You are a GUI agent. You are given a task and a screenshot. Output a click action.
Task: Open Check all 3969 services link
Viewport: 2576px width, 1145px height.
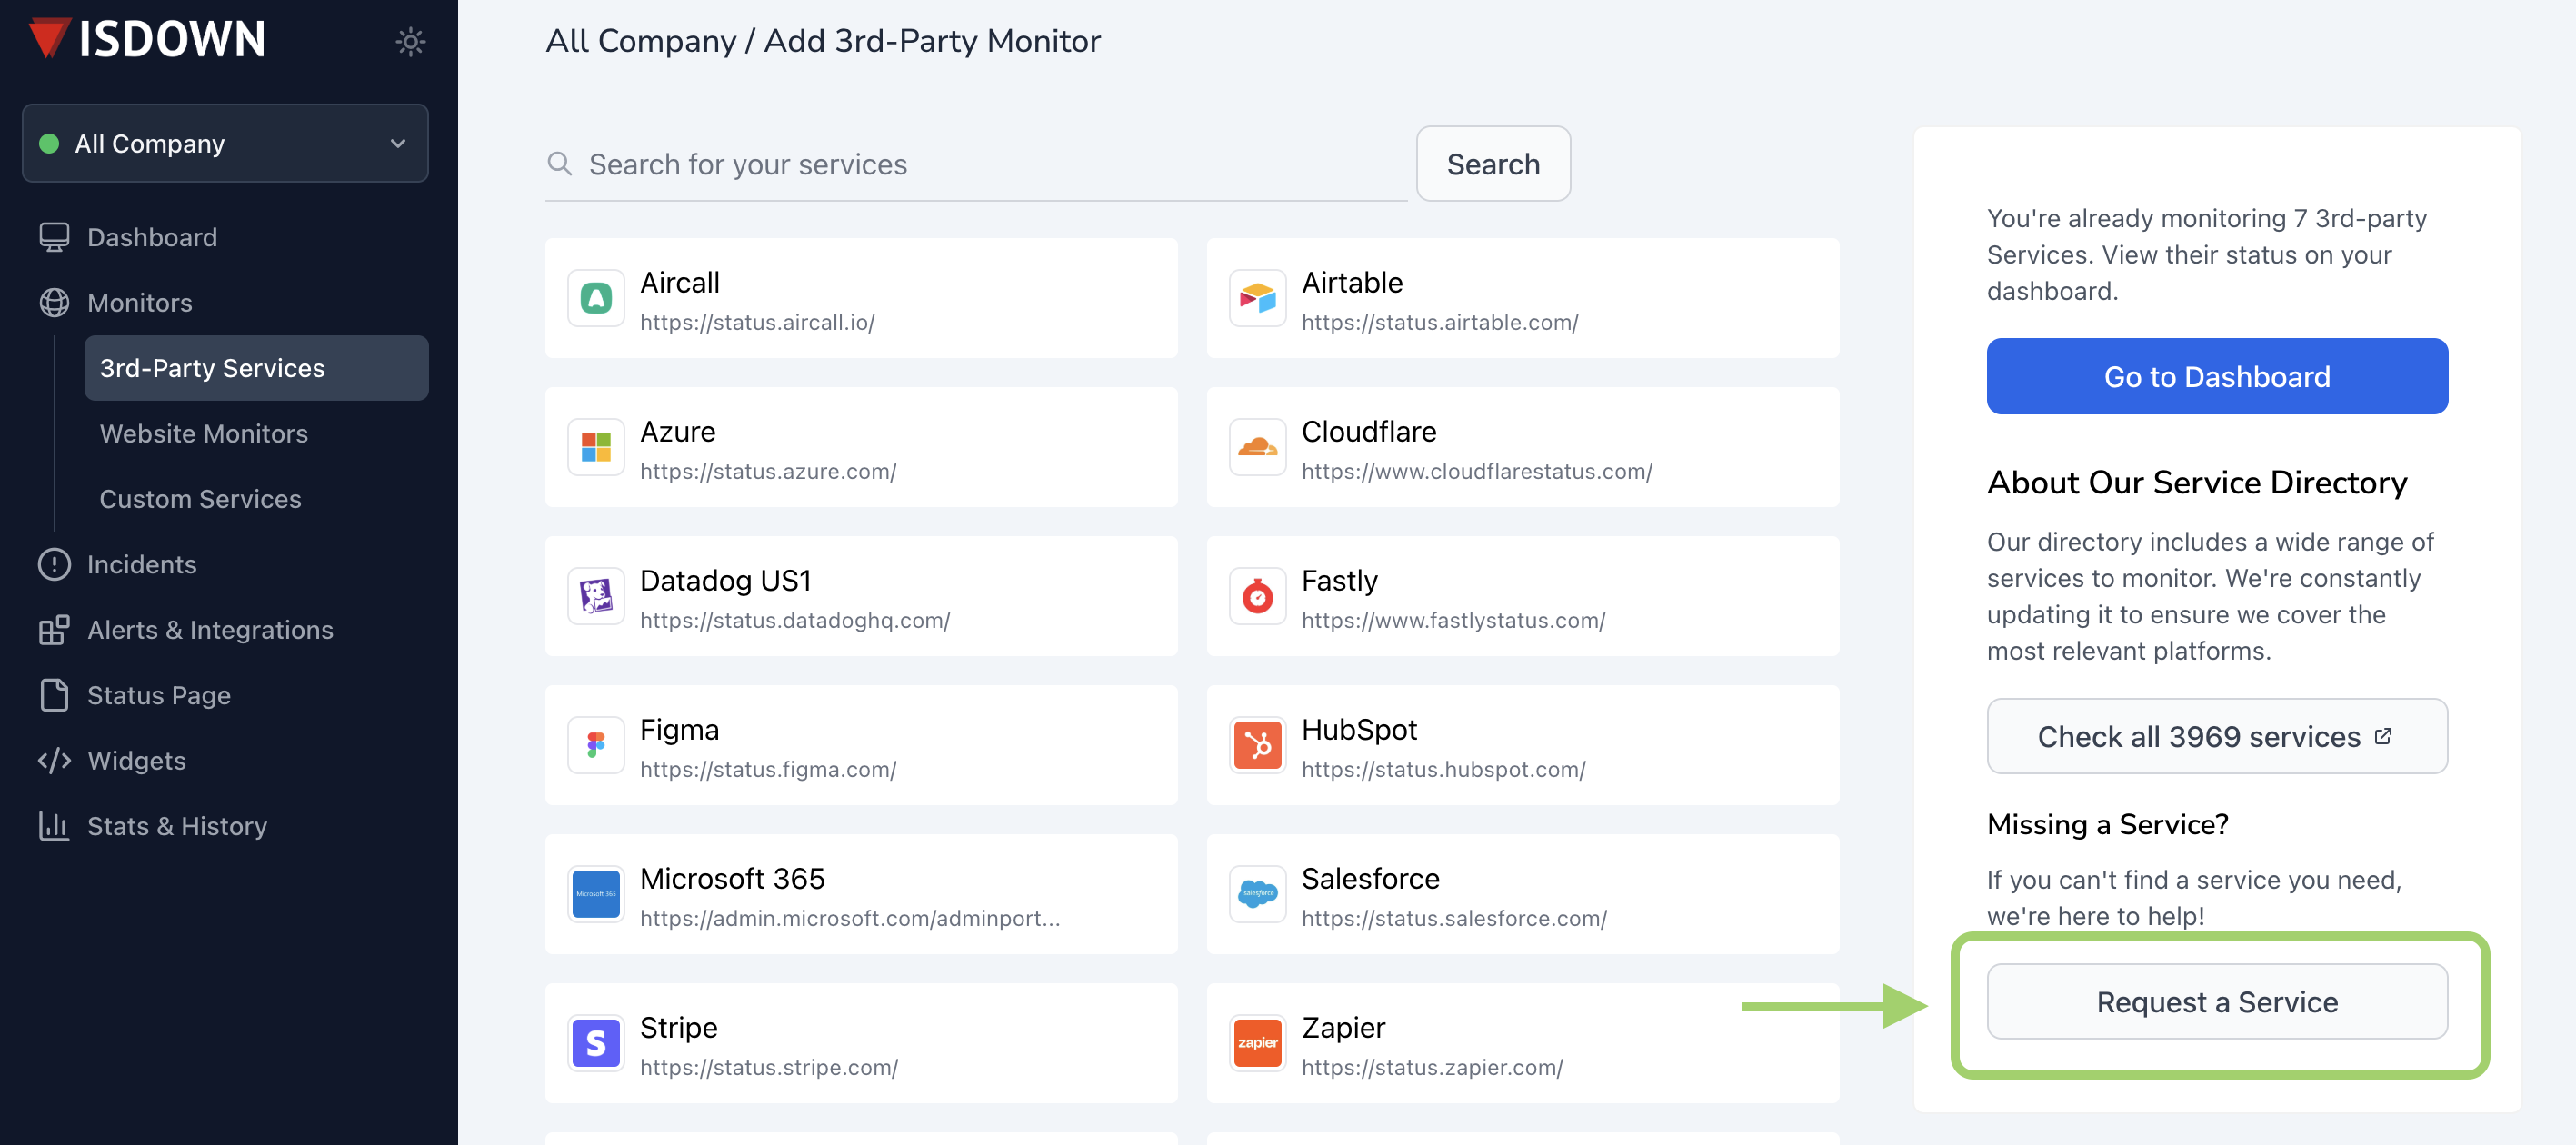[2216, 736]
